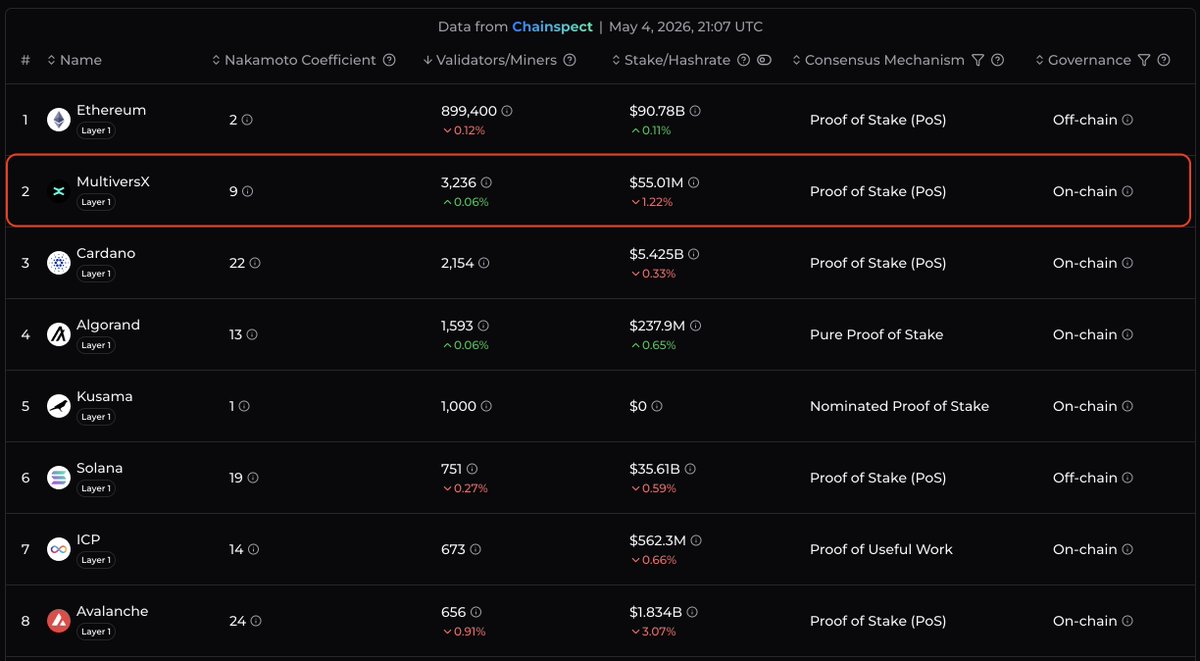Sort by Nakamoto Coefficient column
This screenshot has height=661, width=1200.
(294, 60)
